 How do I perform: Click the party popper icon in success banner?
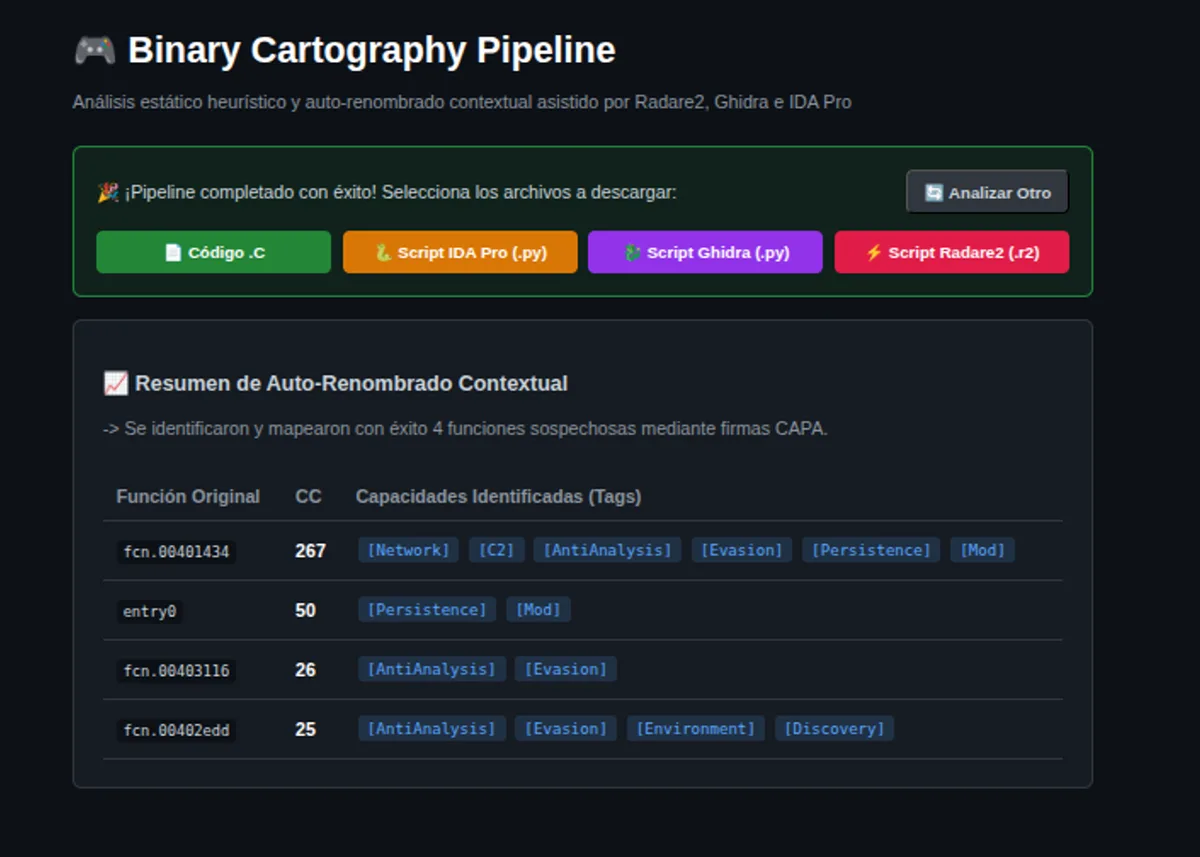tap(108, 192)
